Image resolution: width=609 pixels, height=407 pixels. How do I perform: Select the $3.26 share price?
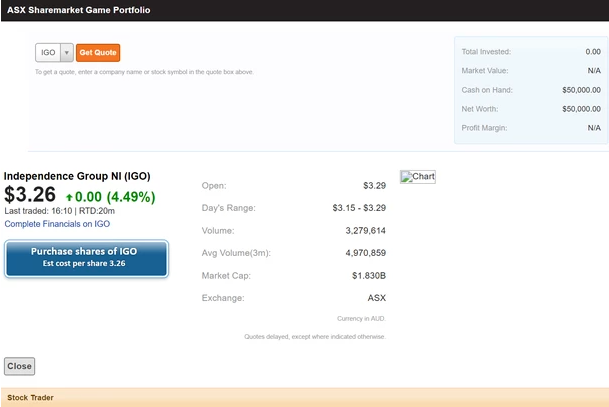pos(30,194)
